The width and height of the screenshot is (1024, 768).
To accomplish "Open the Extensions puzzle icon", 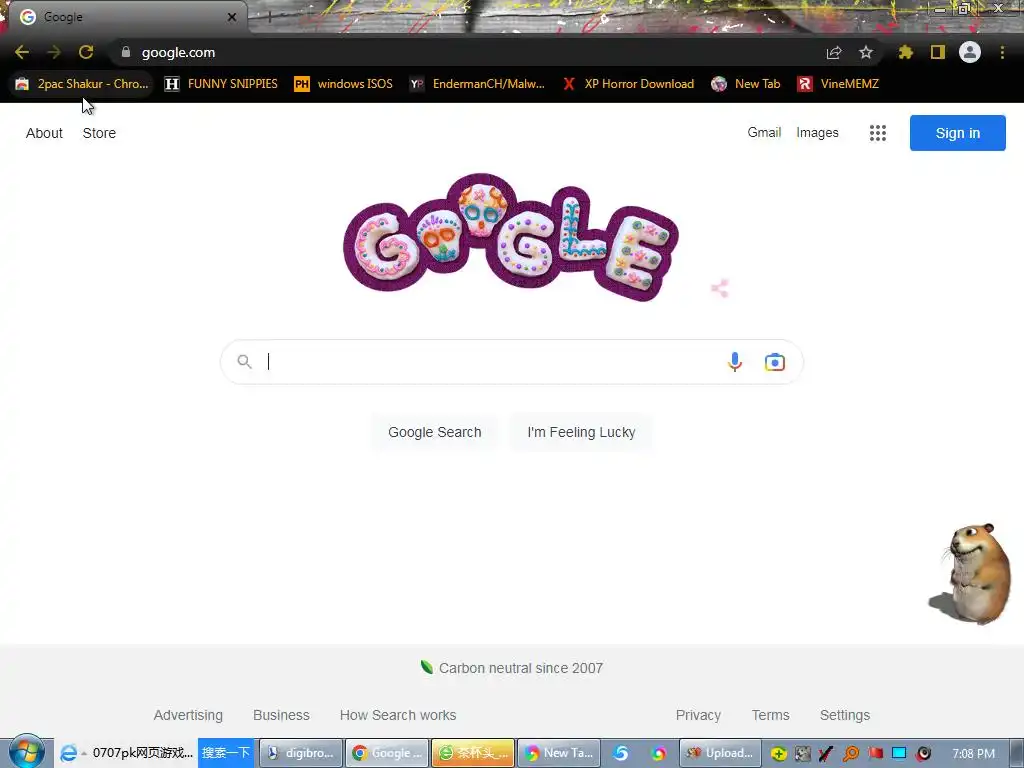I will click(906, 52).
